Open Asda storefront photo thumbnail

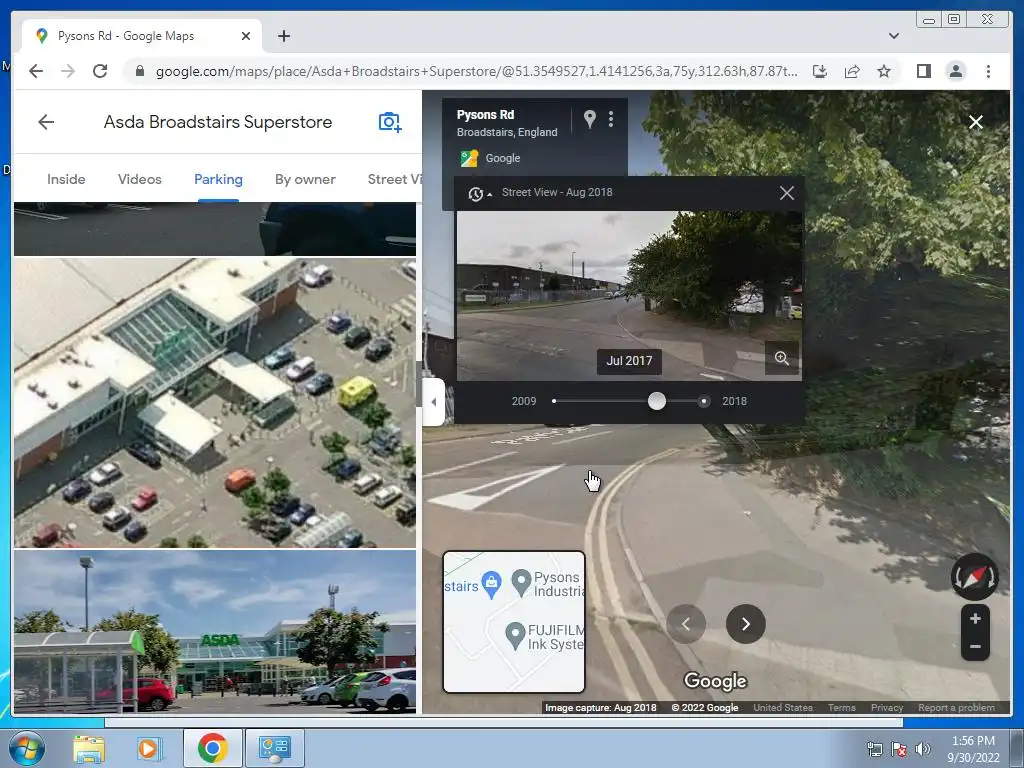[215, 632]
